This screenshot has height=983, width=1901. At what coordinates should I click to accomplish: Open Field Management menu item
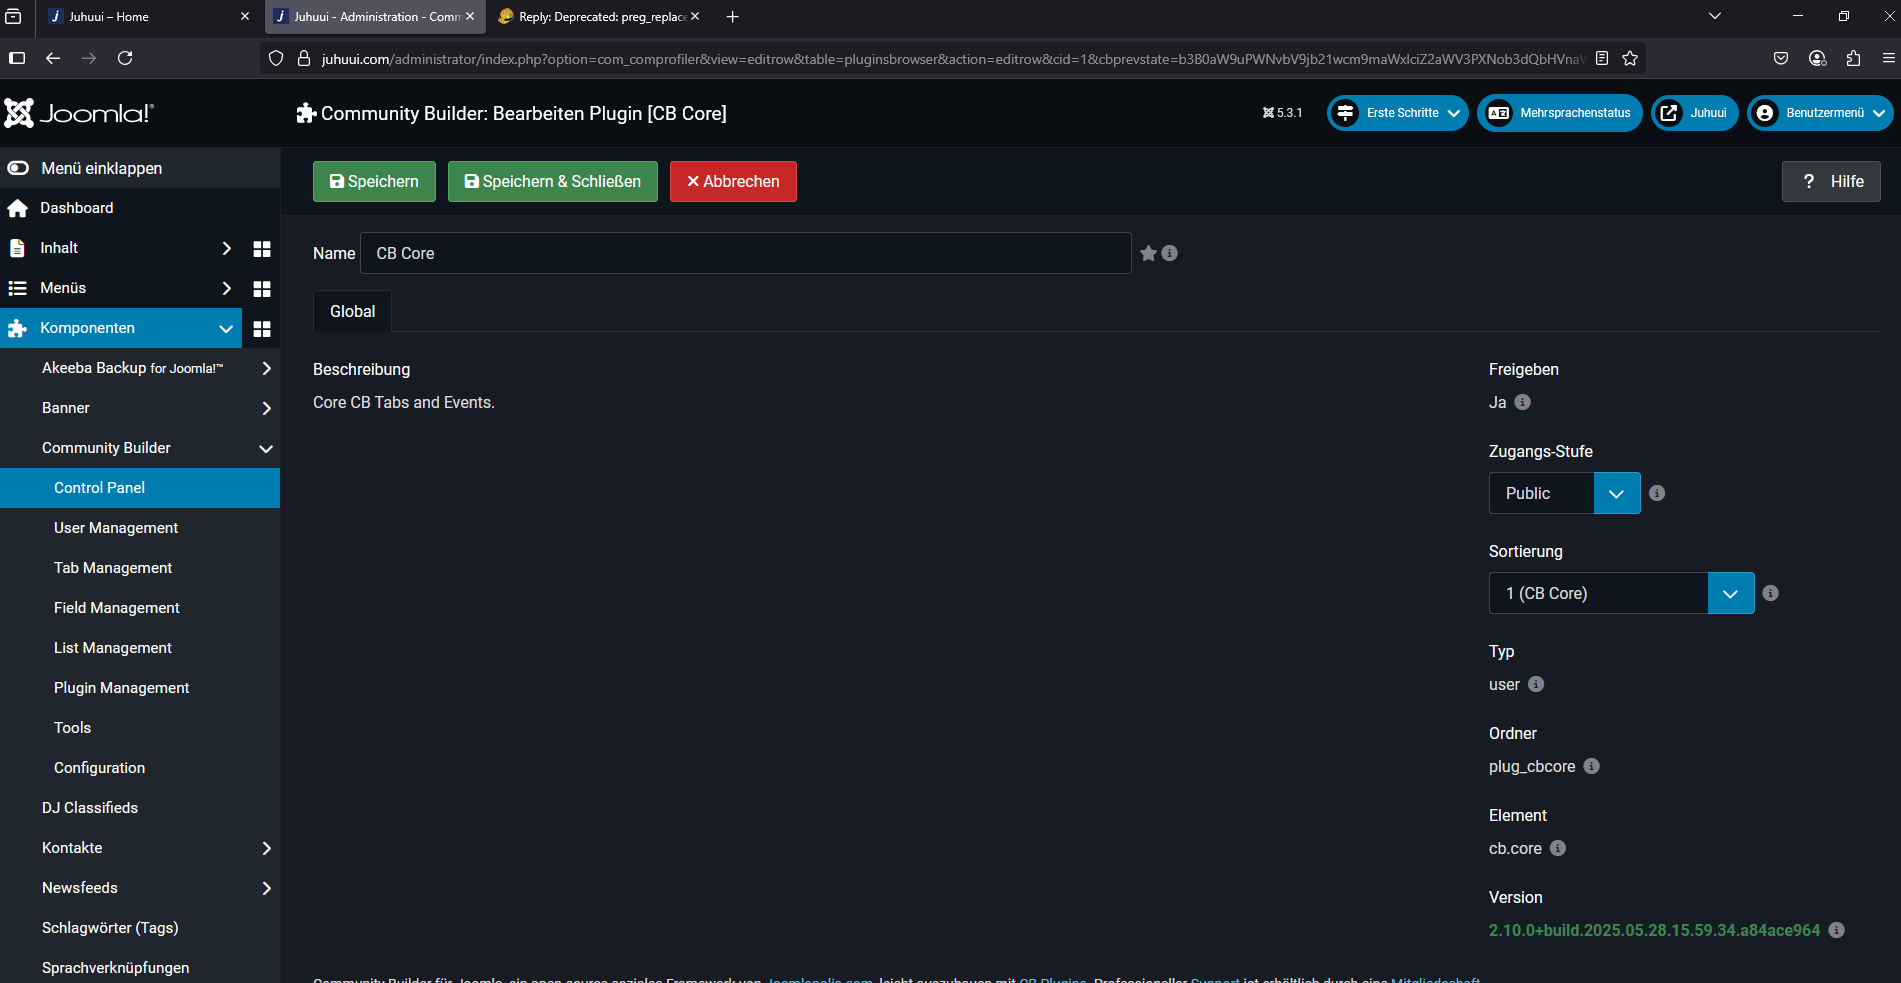[140, 608]
